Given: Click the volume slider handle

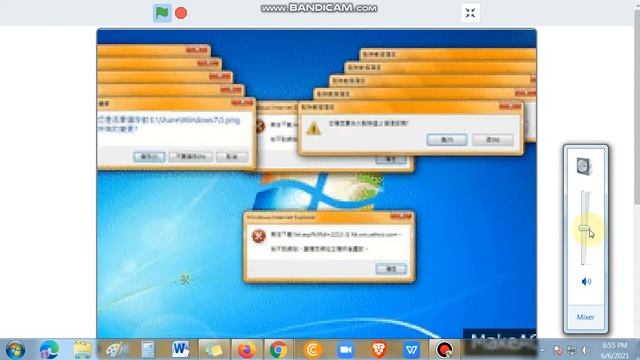Looking at the screenshot, I should point(584,228).
